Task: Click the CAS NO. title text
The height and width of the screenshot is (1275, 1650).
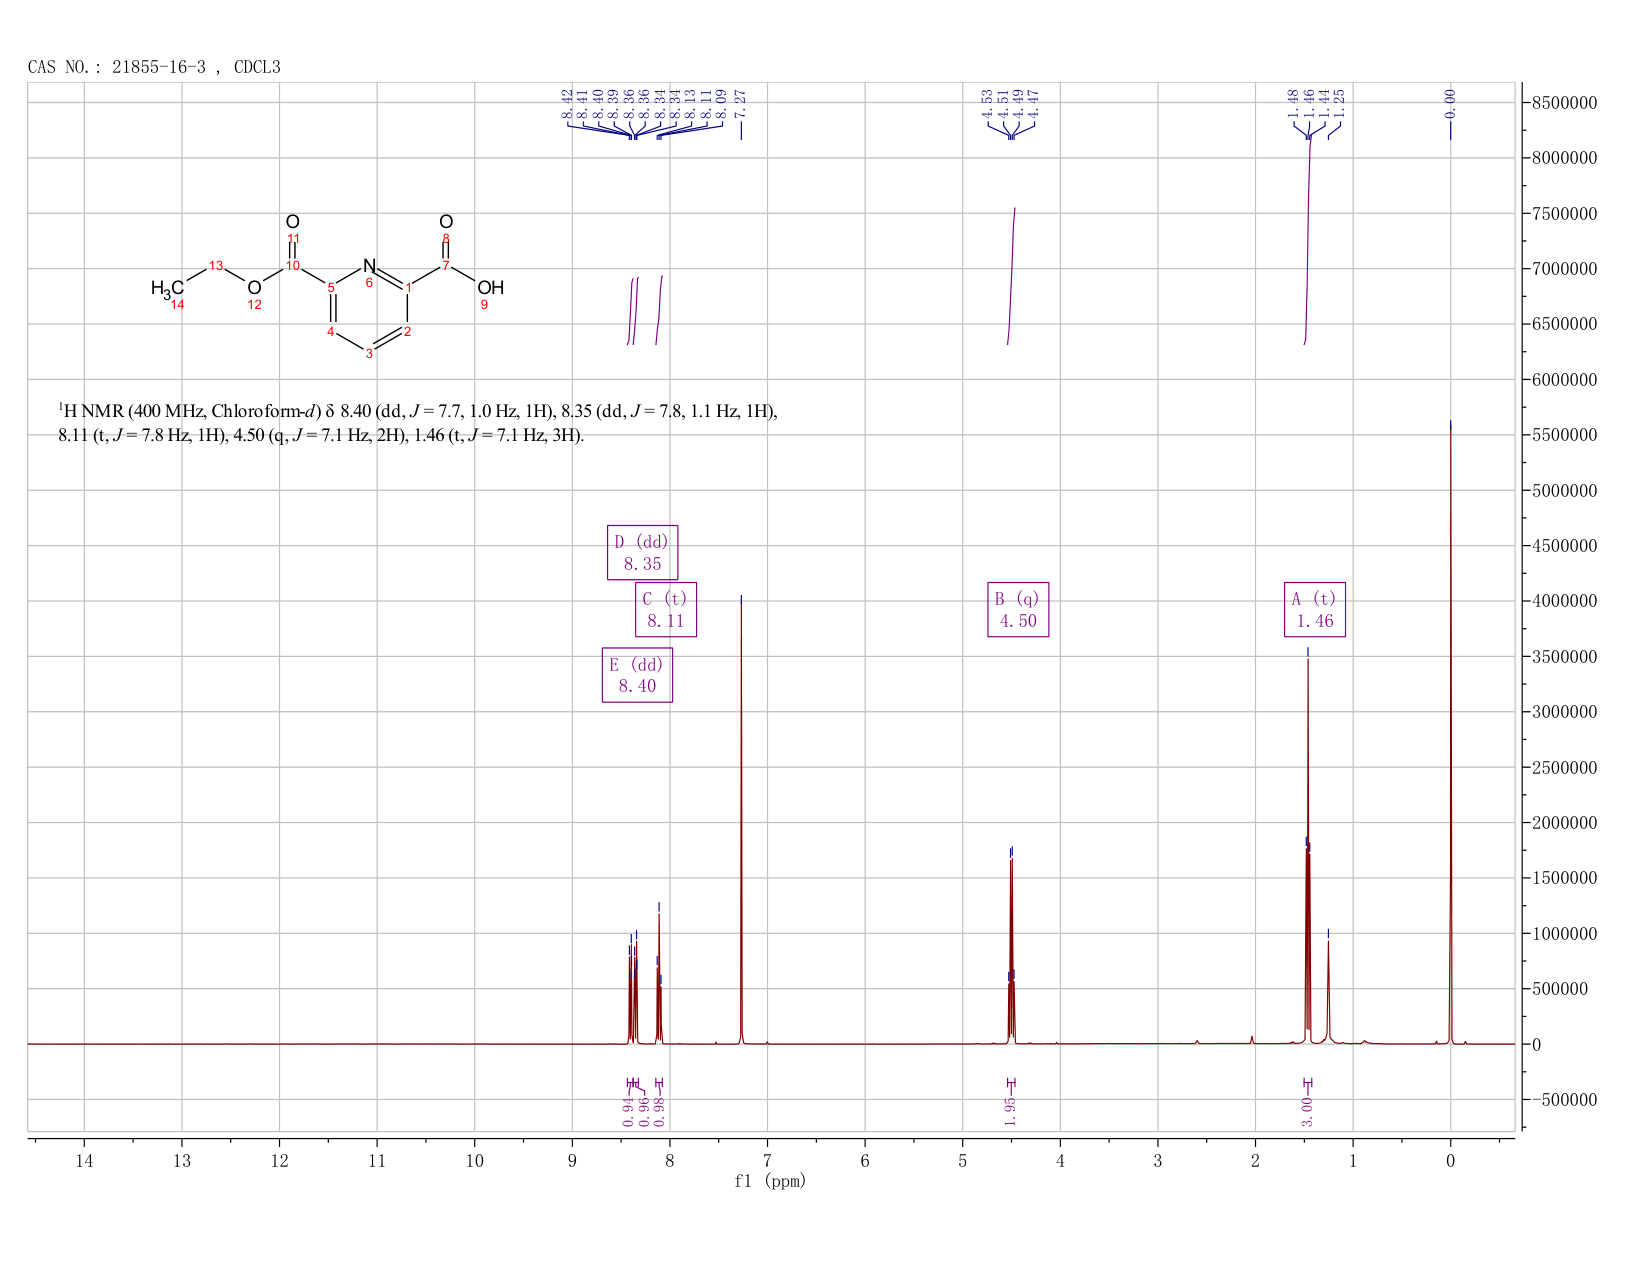Action: (x=154, y=67)
